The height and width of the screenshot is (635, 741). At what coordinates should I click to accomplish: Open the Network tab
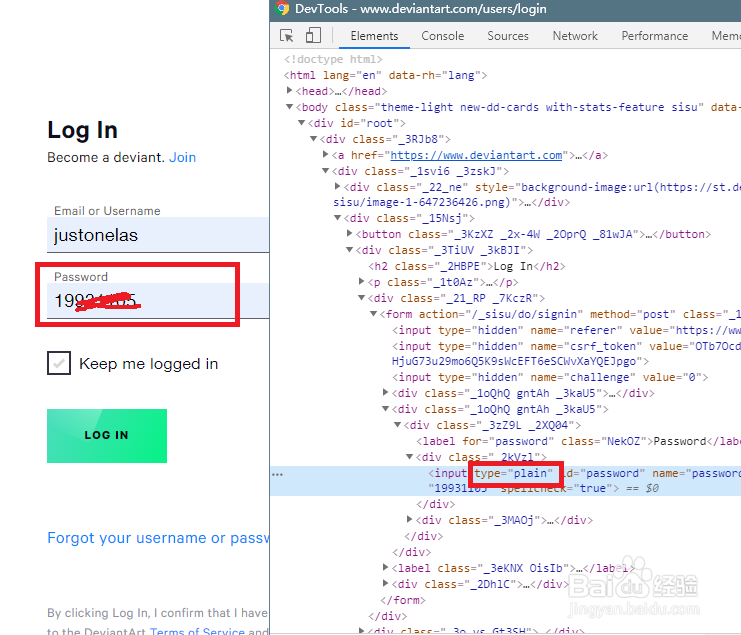tap(575, 36)
